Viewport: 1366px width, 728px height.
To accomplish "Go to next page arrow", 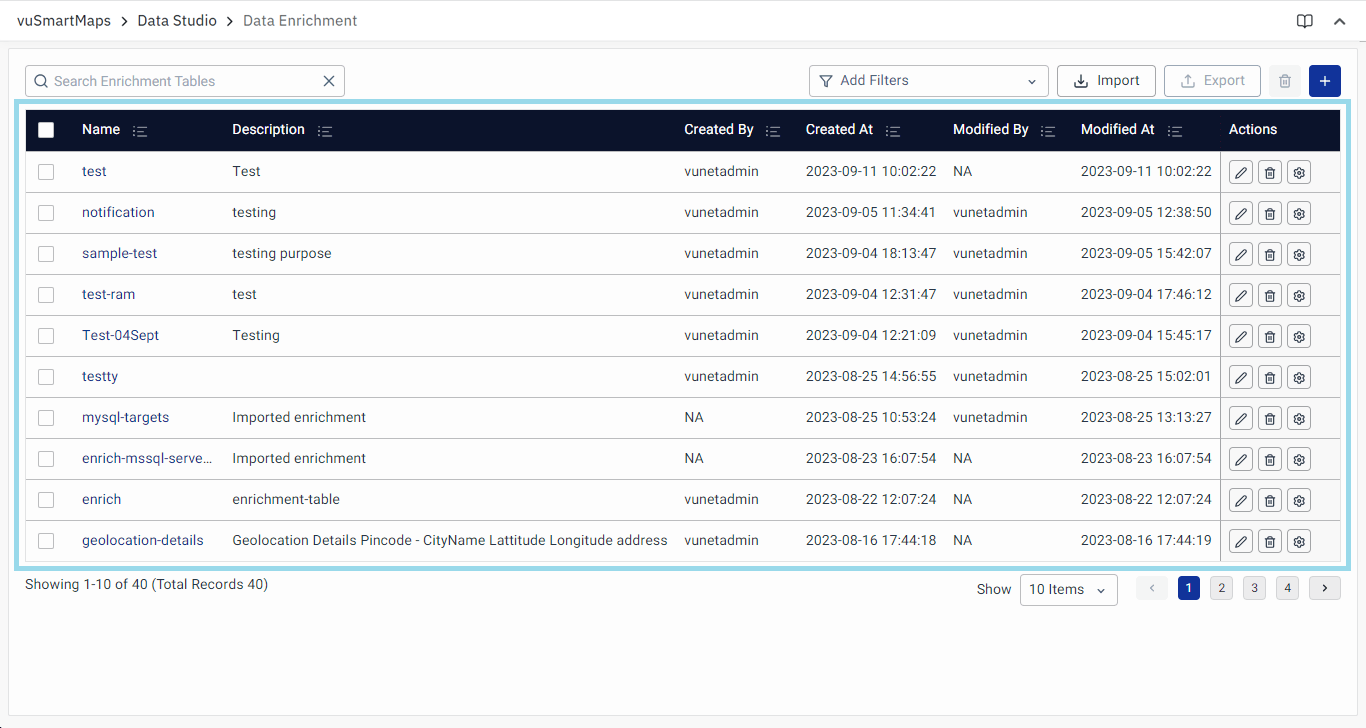I will pos(1325,588).
